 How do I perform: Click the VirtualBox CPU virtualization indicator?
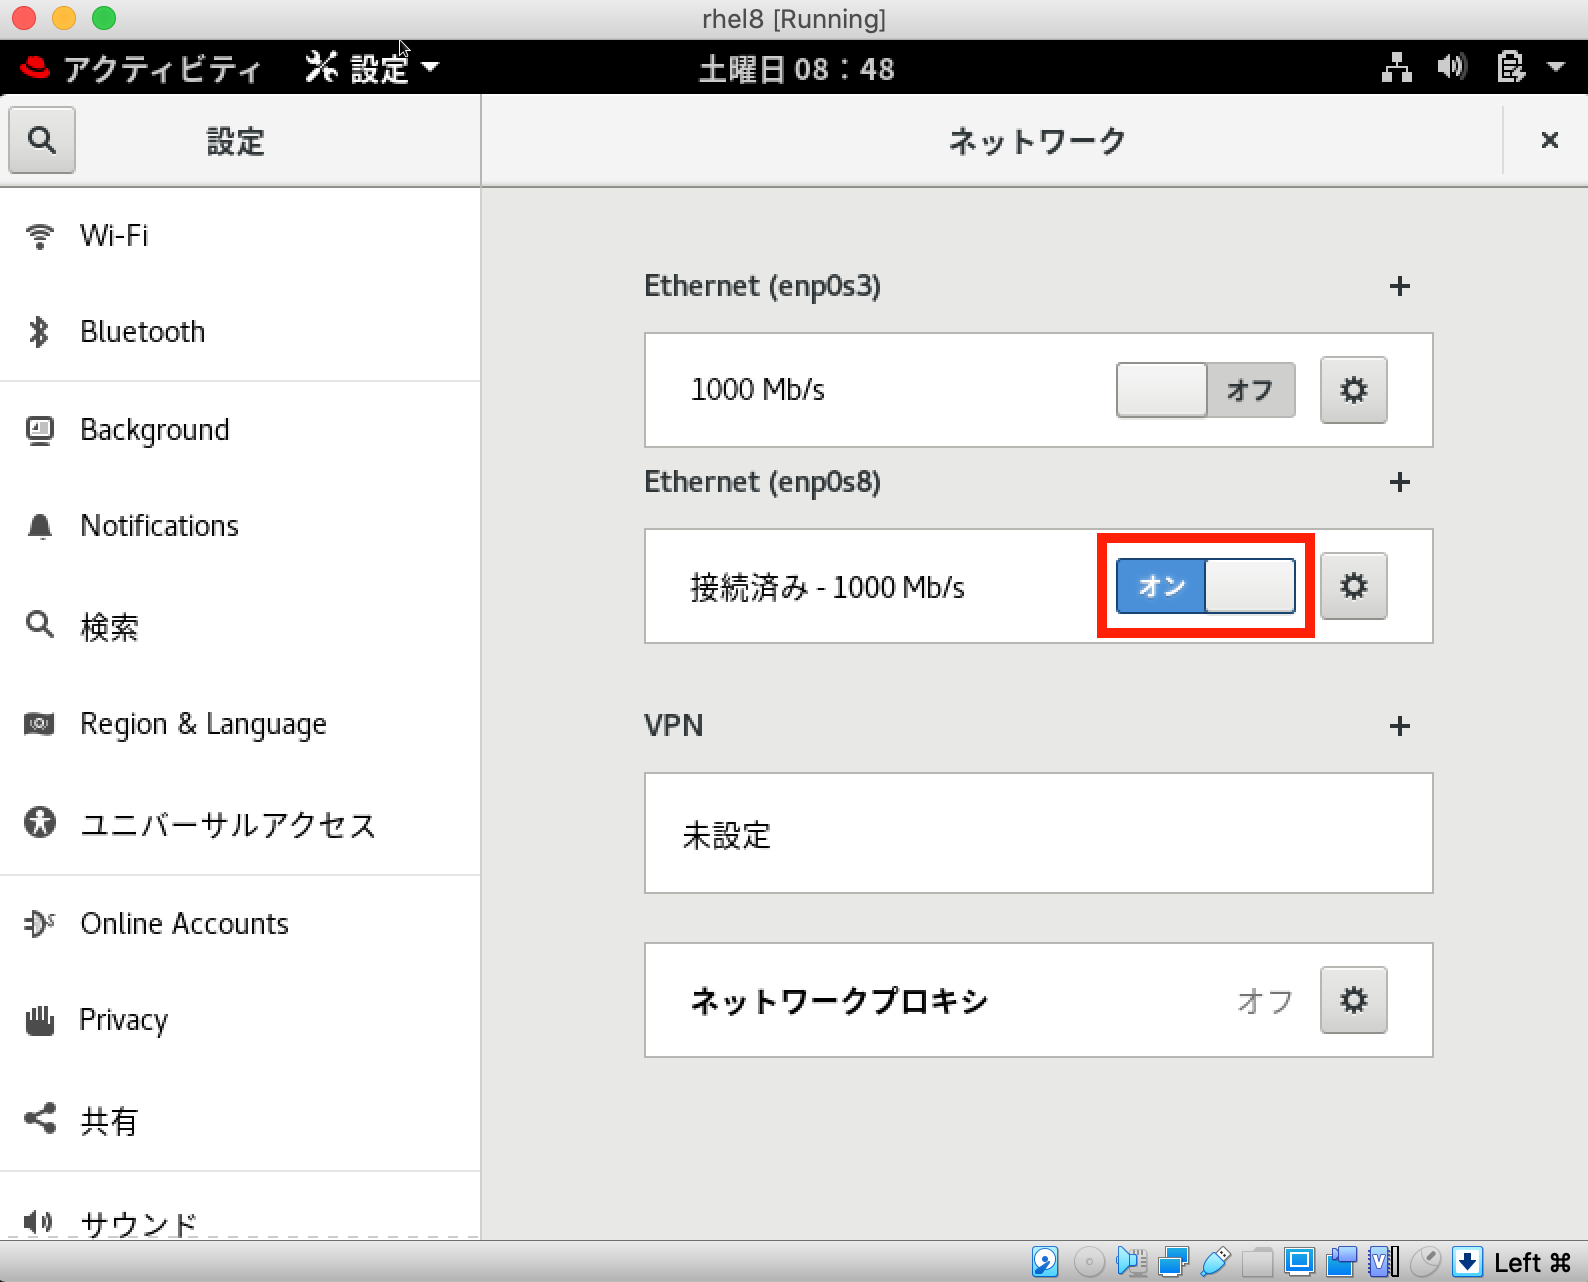coord(1384,1262)
